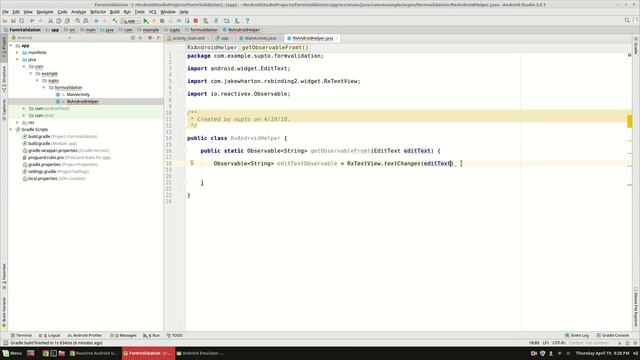Click the Replace toolbar icon
Viewport: 640px width, 360px height.
86,20
